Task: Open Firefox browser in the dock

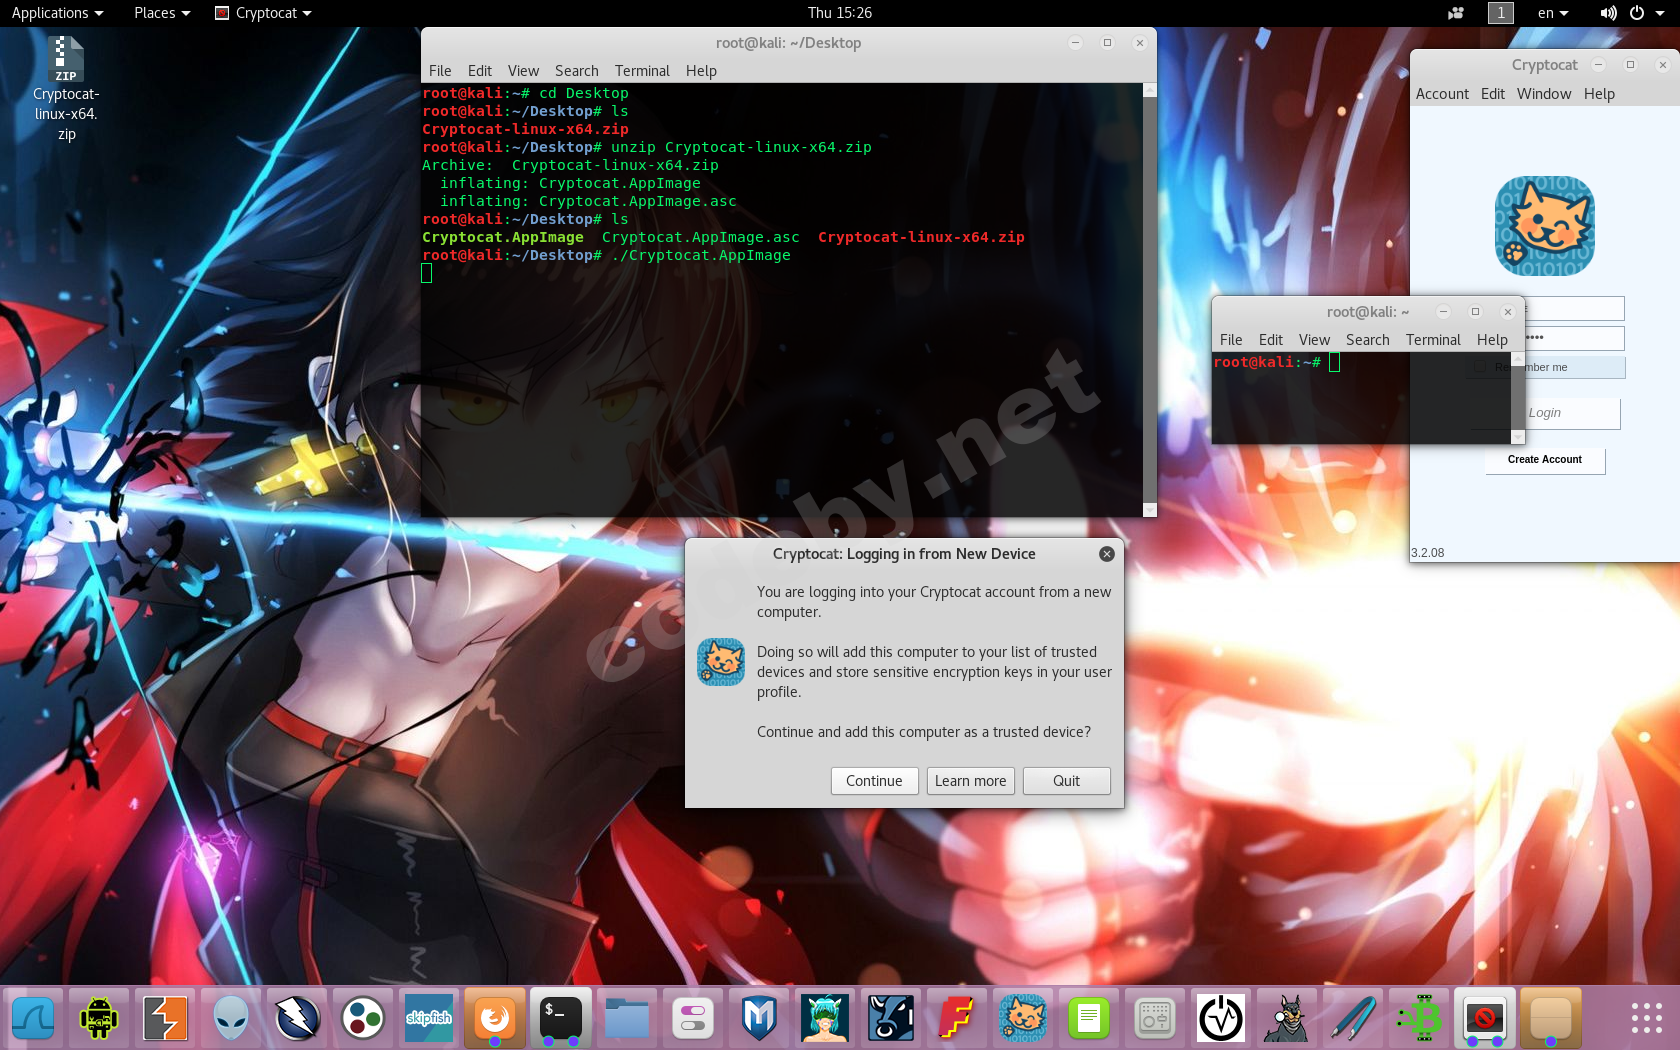Action: (x=494, y=1018)
